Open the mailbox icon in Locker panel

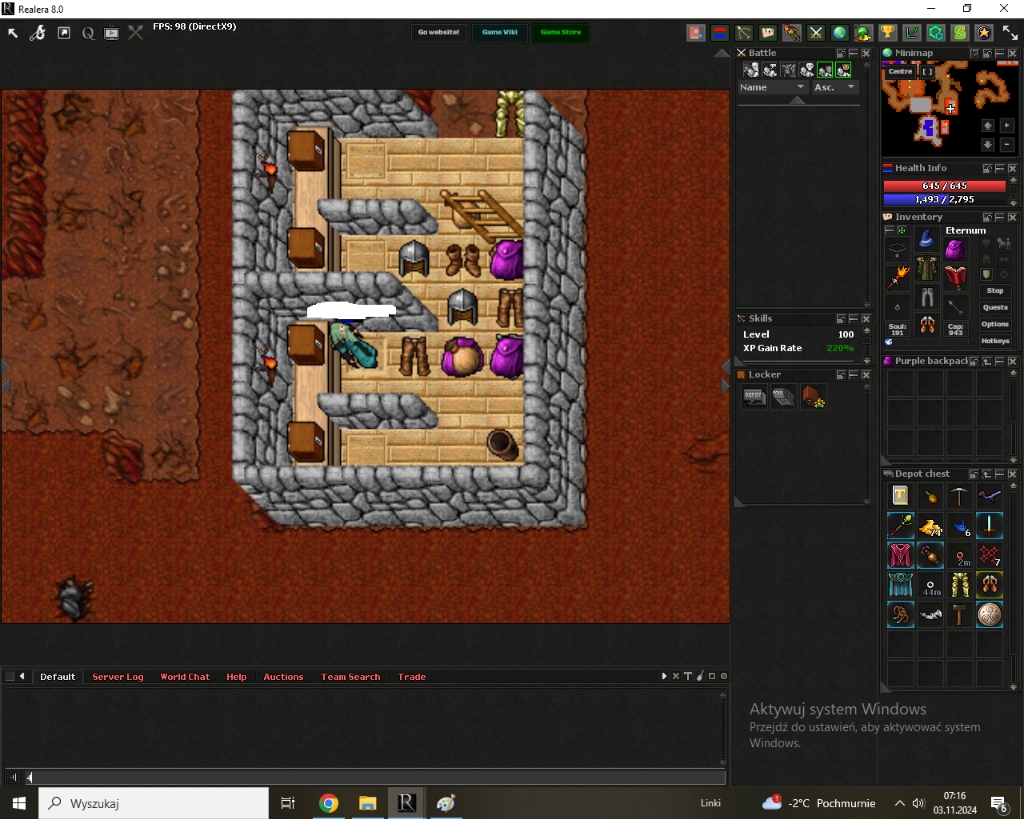point(783,396)
